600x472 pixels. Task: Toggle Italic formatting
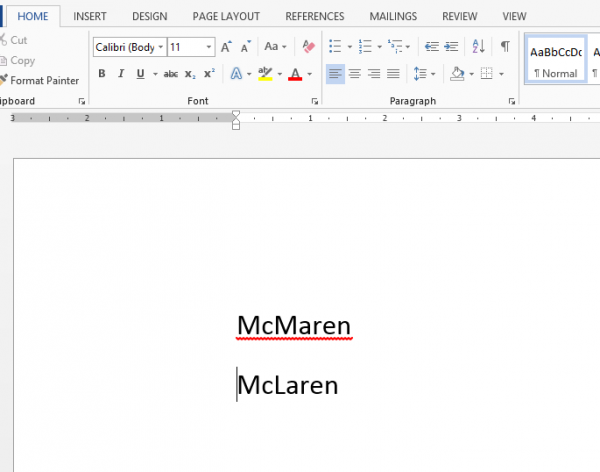(x=121, y=73)
